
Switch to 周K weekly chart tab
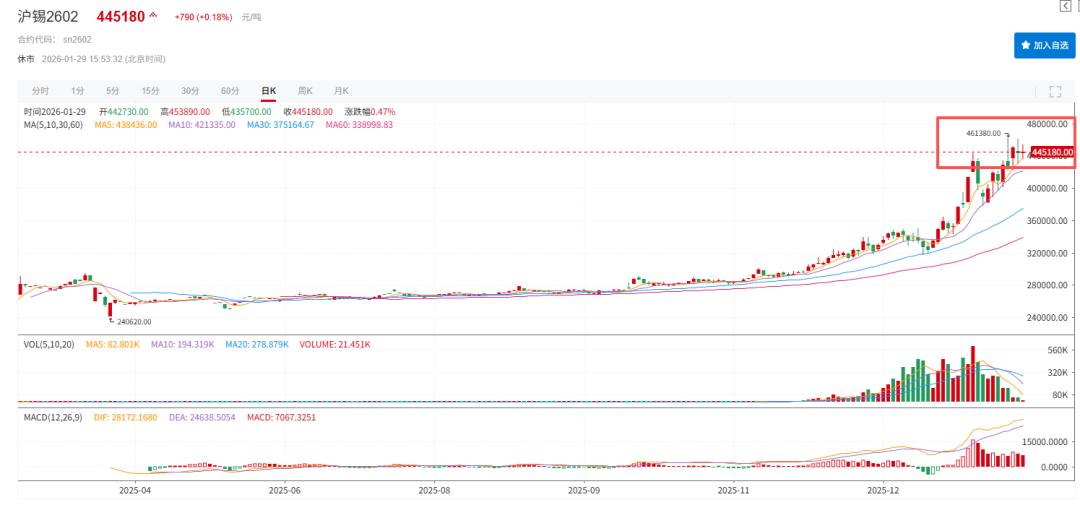305,91
